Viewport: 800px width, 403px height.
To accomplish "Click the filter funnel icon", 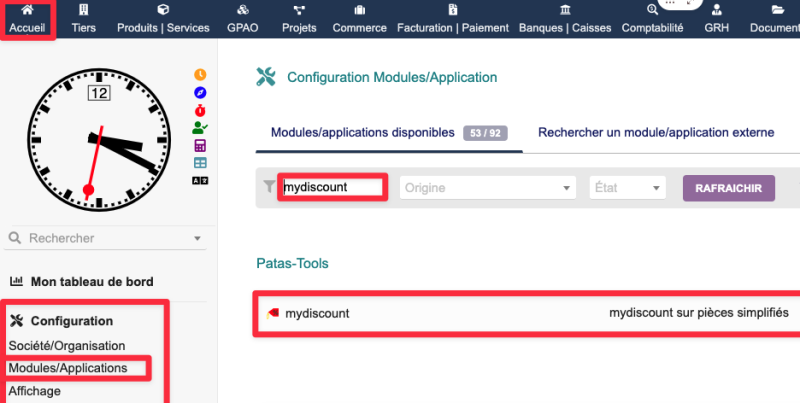I will (x=268, y=187).
